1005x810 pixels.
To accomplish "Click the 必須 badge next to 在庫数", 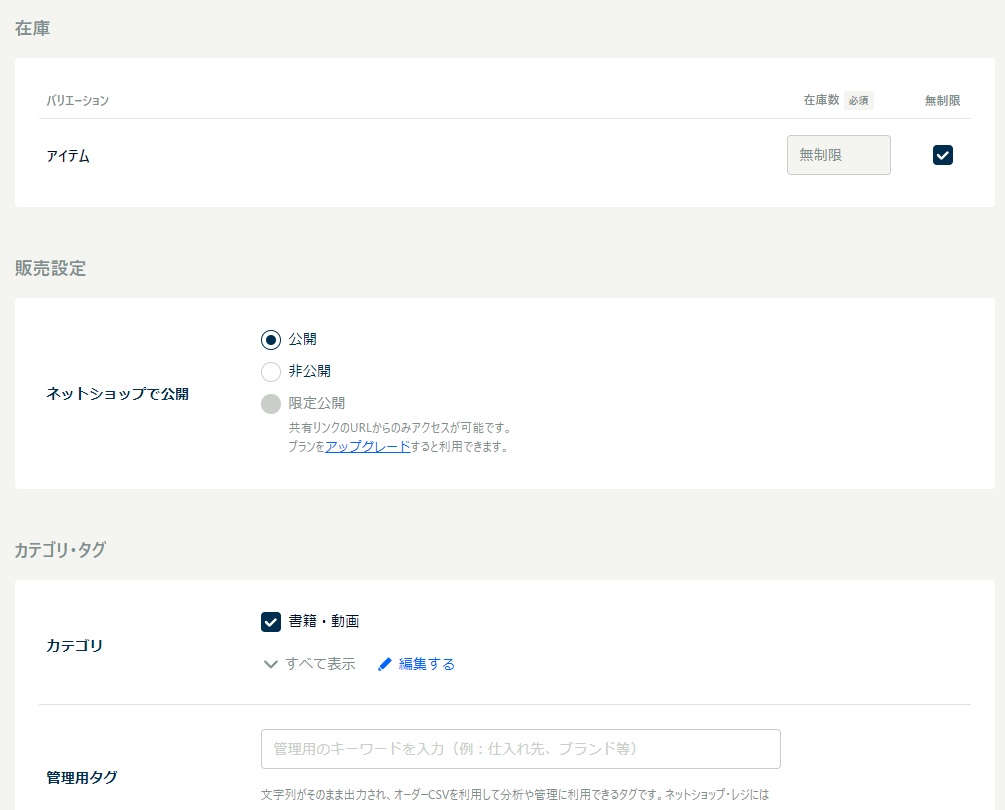I will 858,100.
